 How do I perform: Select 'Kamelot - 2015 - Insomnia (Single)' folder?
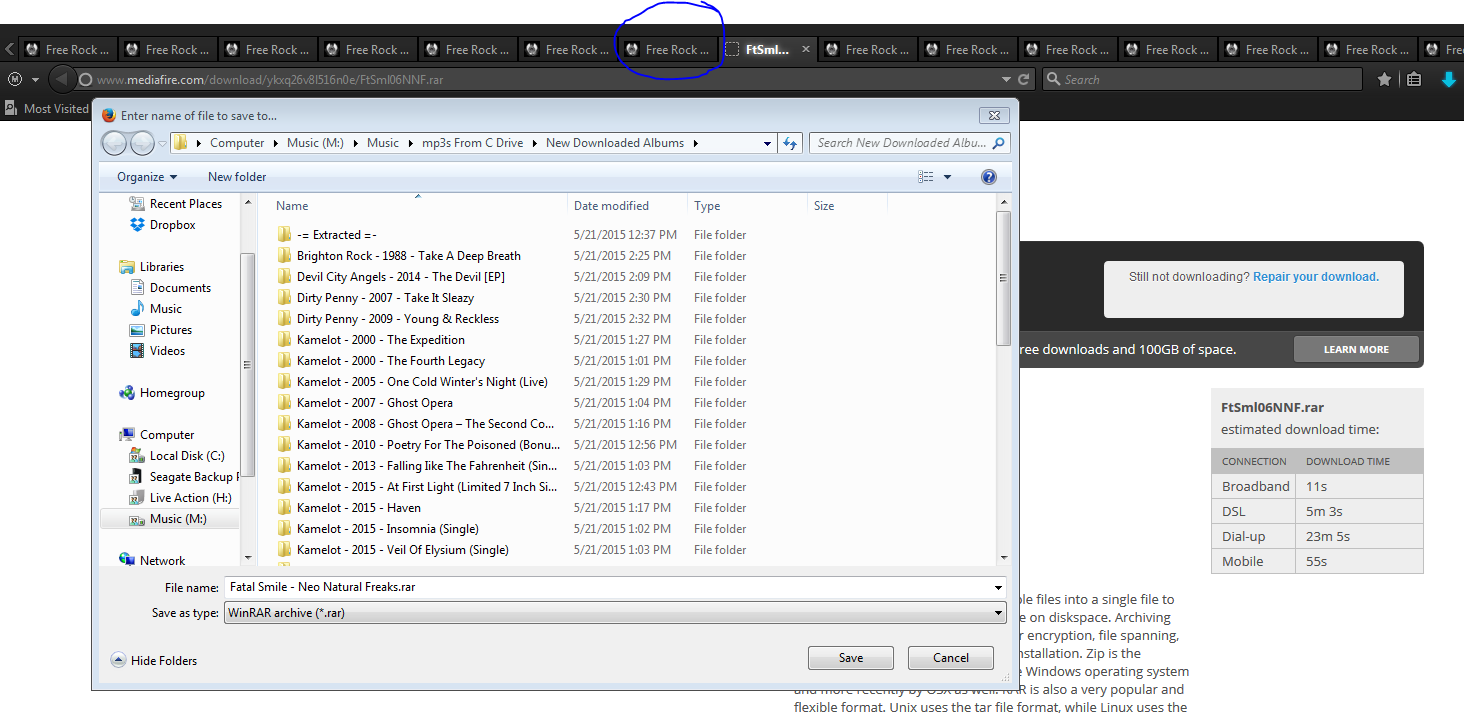(388, 529)
